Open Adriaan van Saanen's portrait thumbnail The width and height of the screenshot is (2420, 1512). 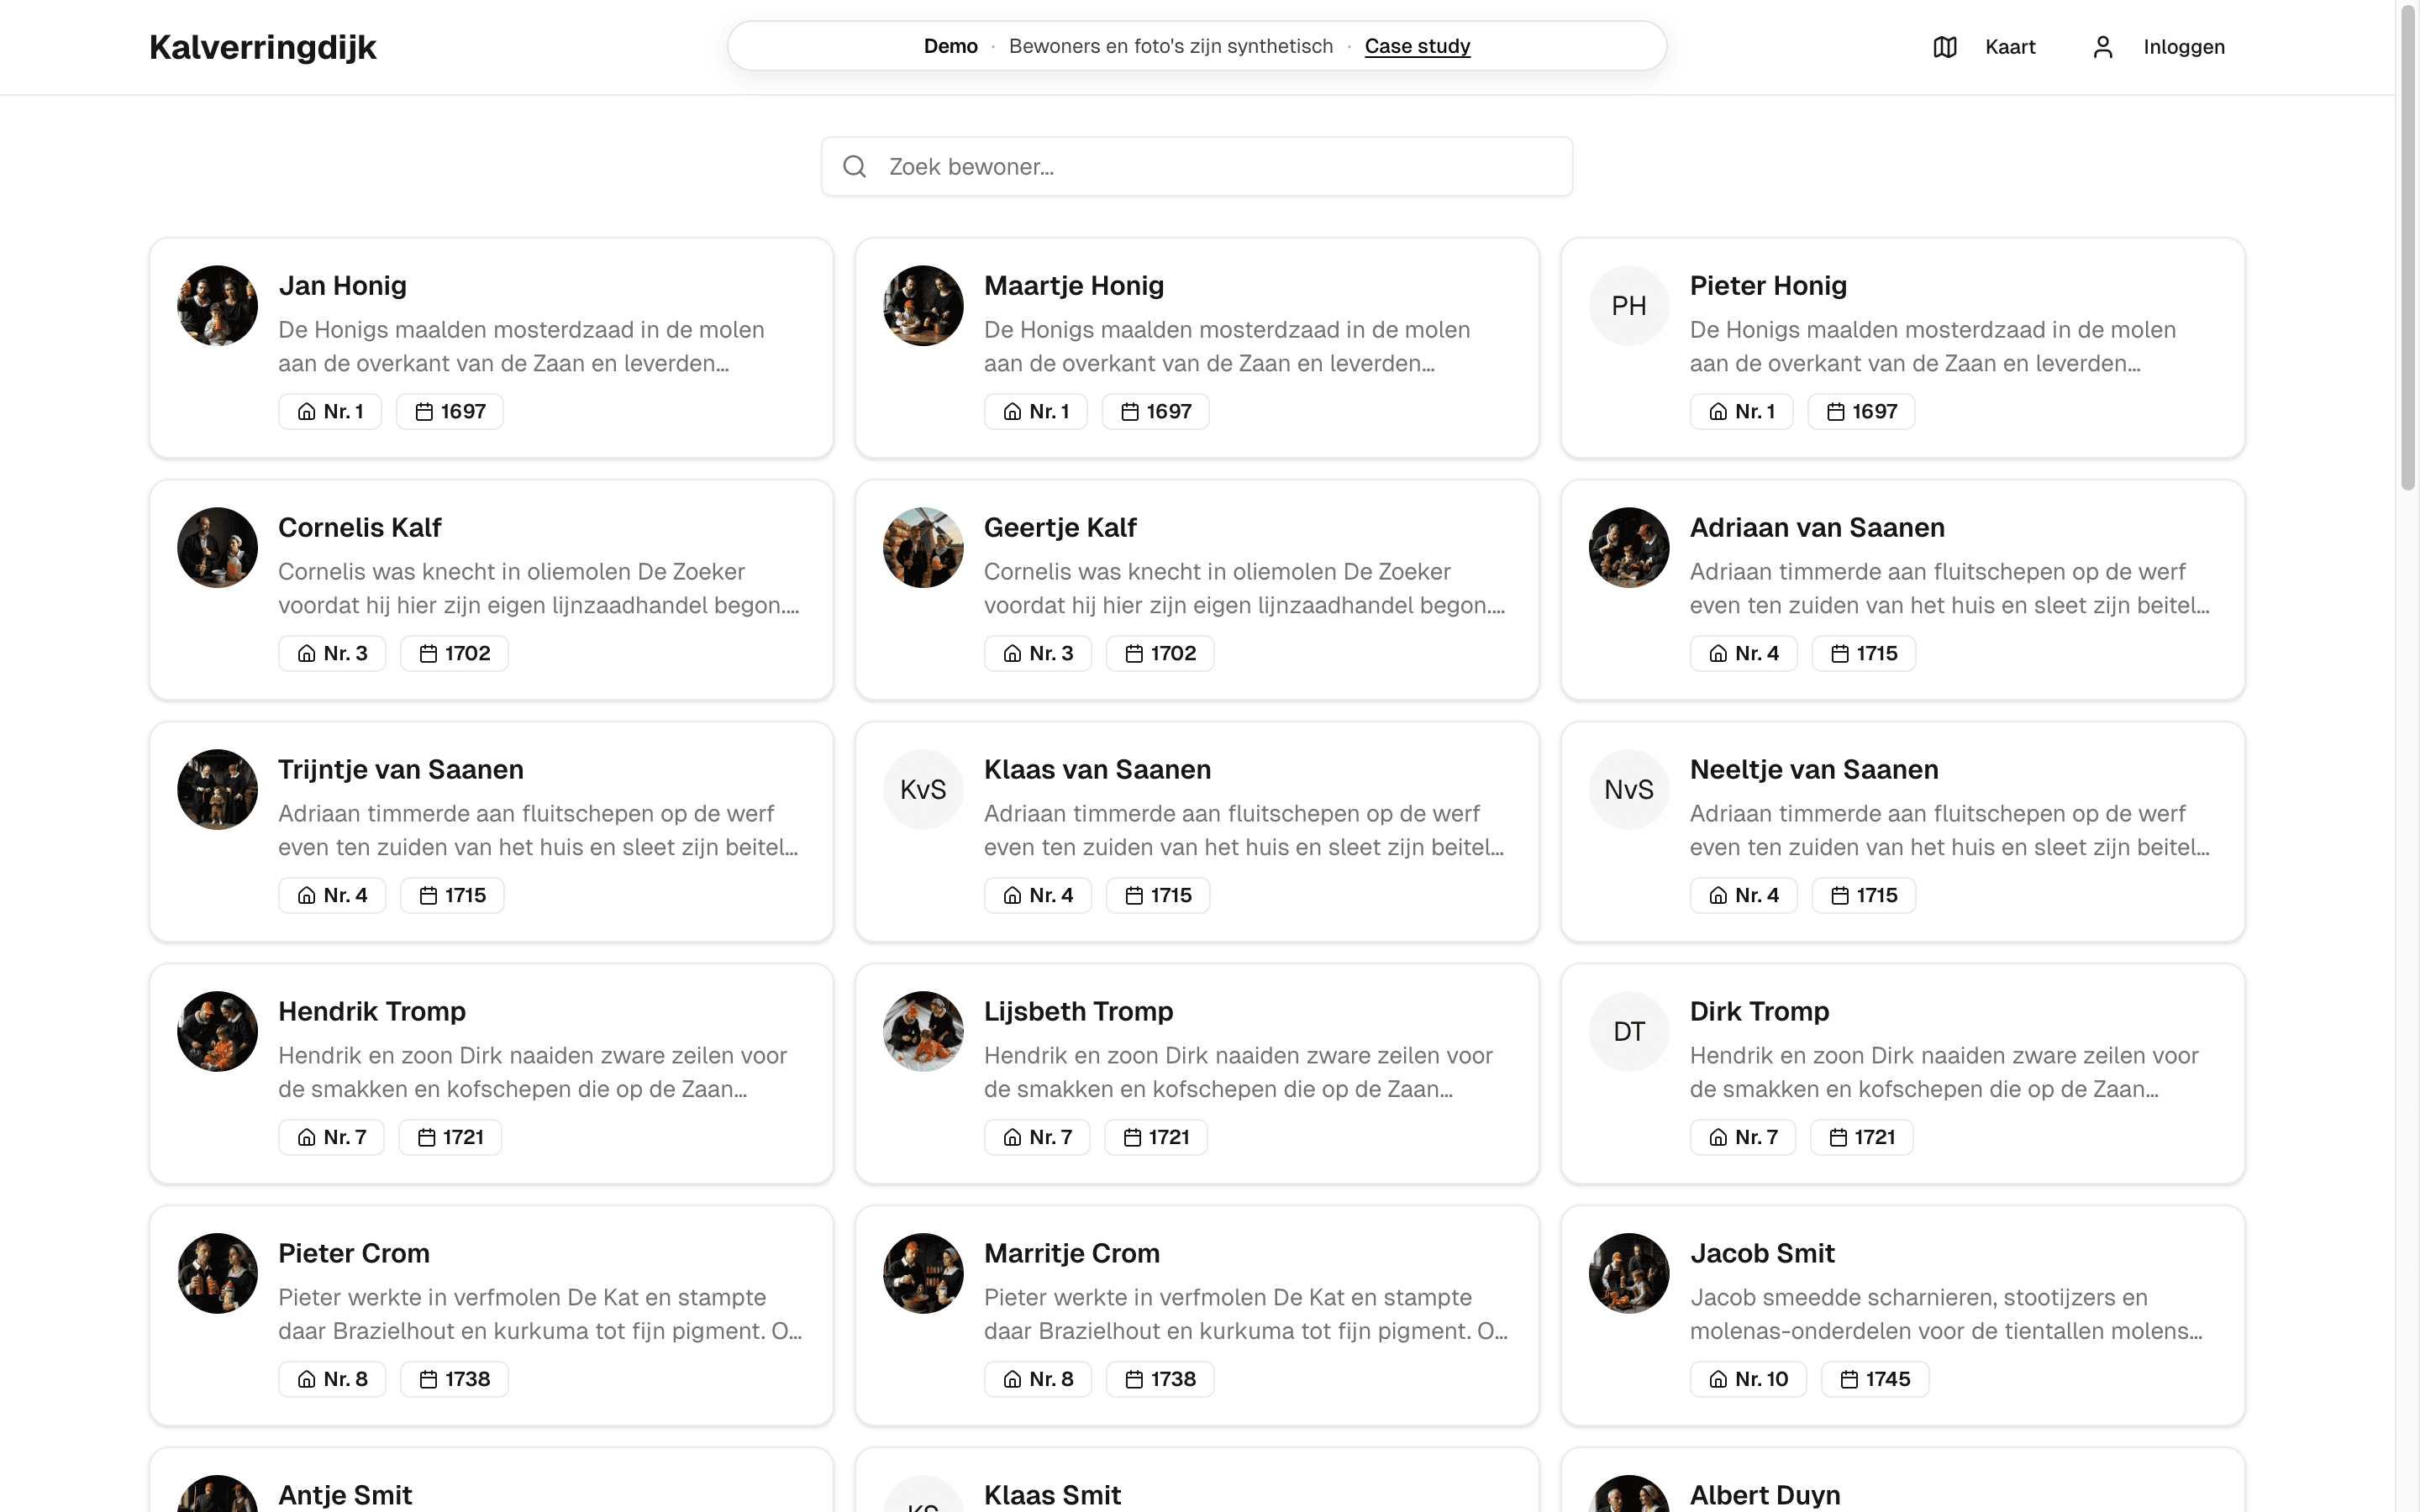pos(1629,548)
